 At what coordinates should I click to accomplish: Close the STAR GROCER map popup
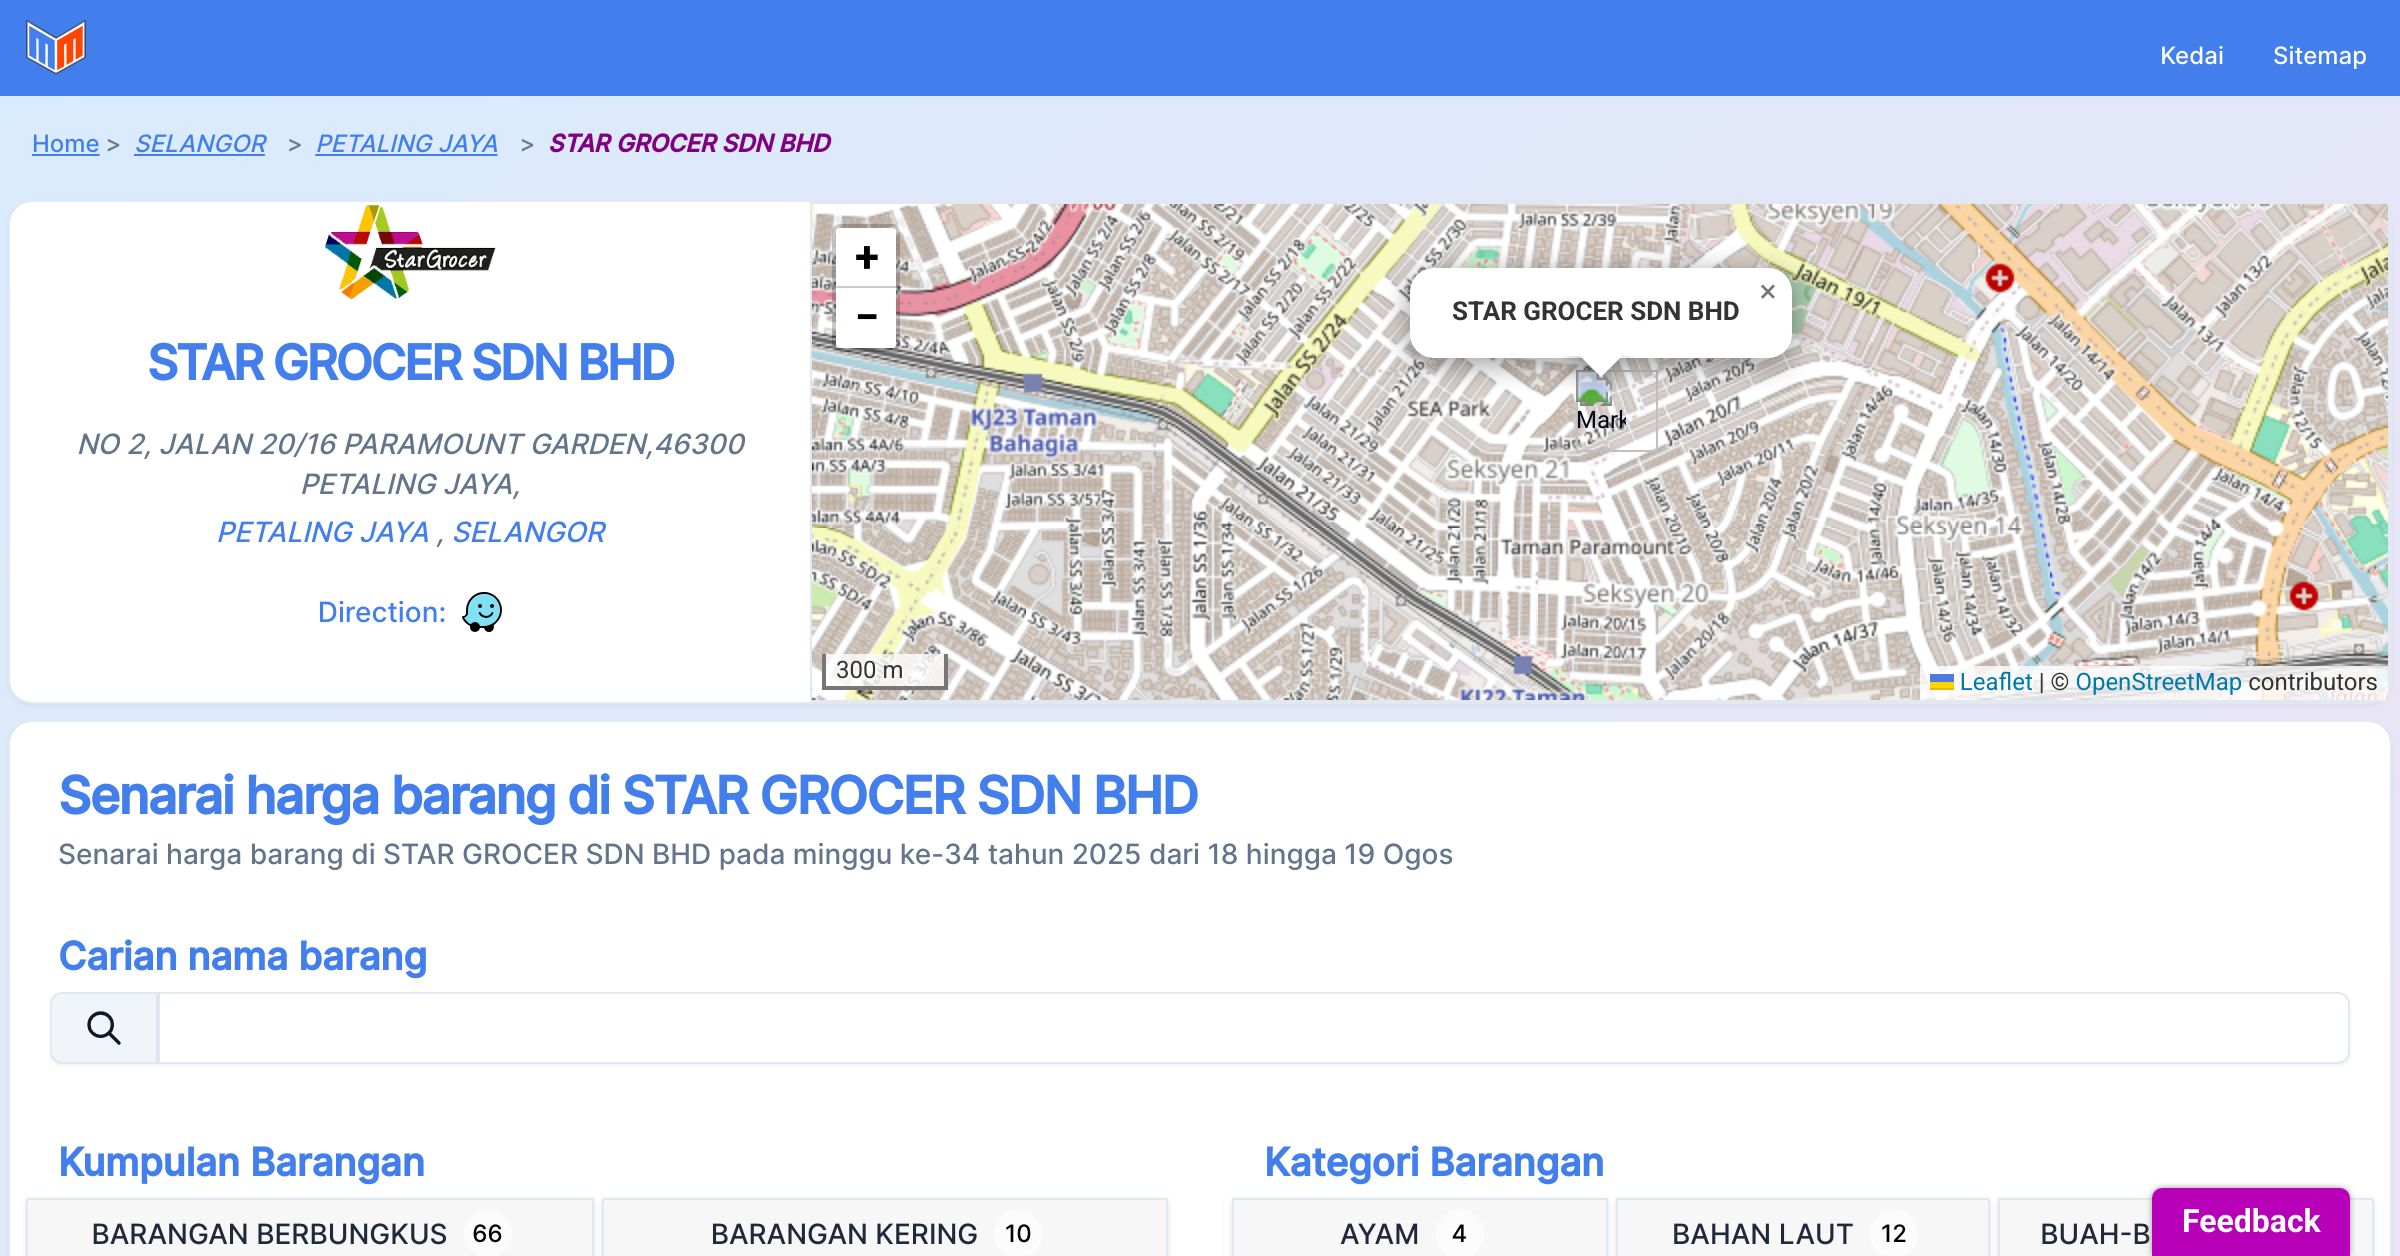[x=1767, y=292]
